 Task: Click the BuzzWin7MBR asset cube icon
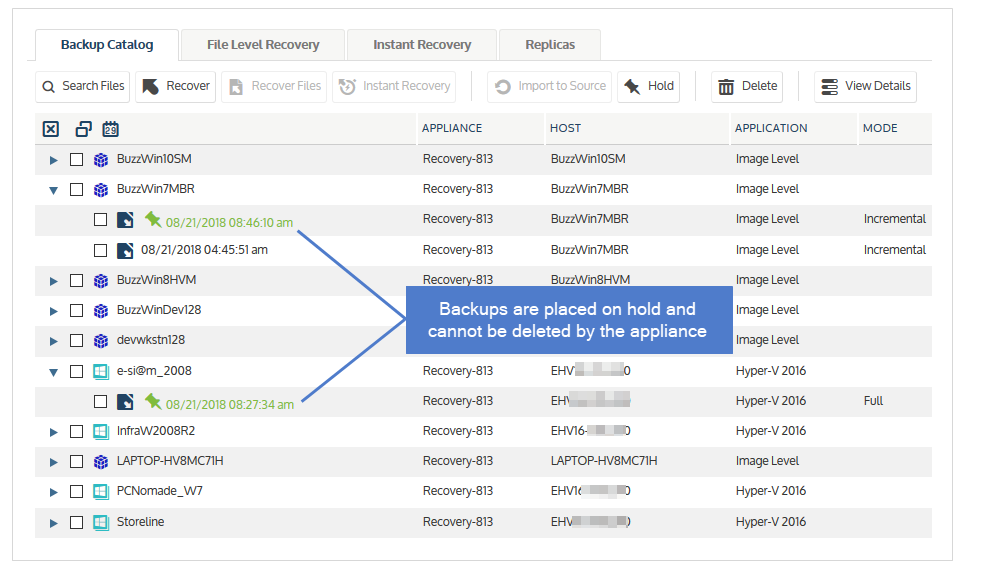pyautogui.click(x=101, y=190)
